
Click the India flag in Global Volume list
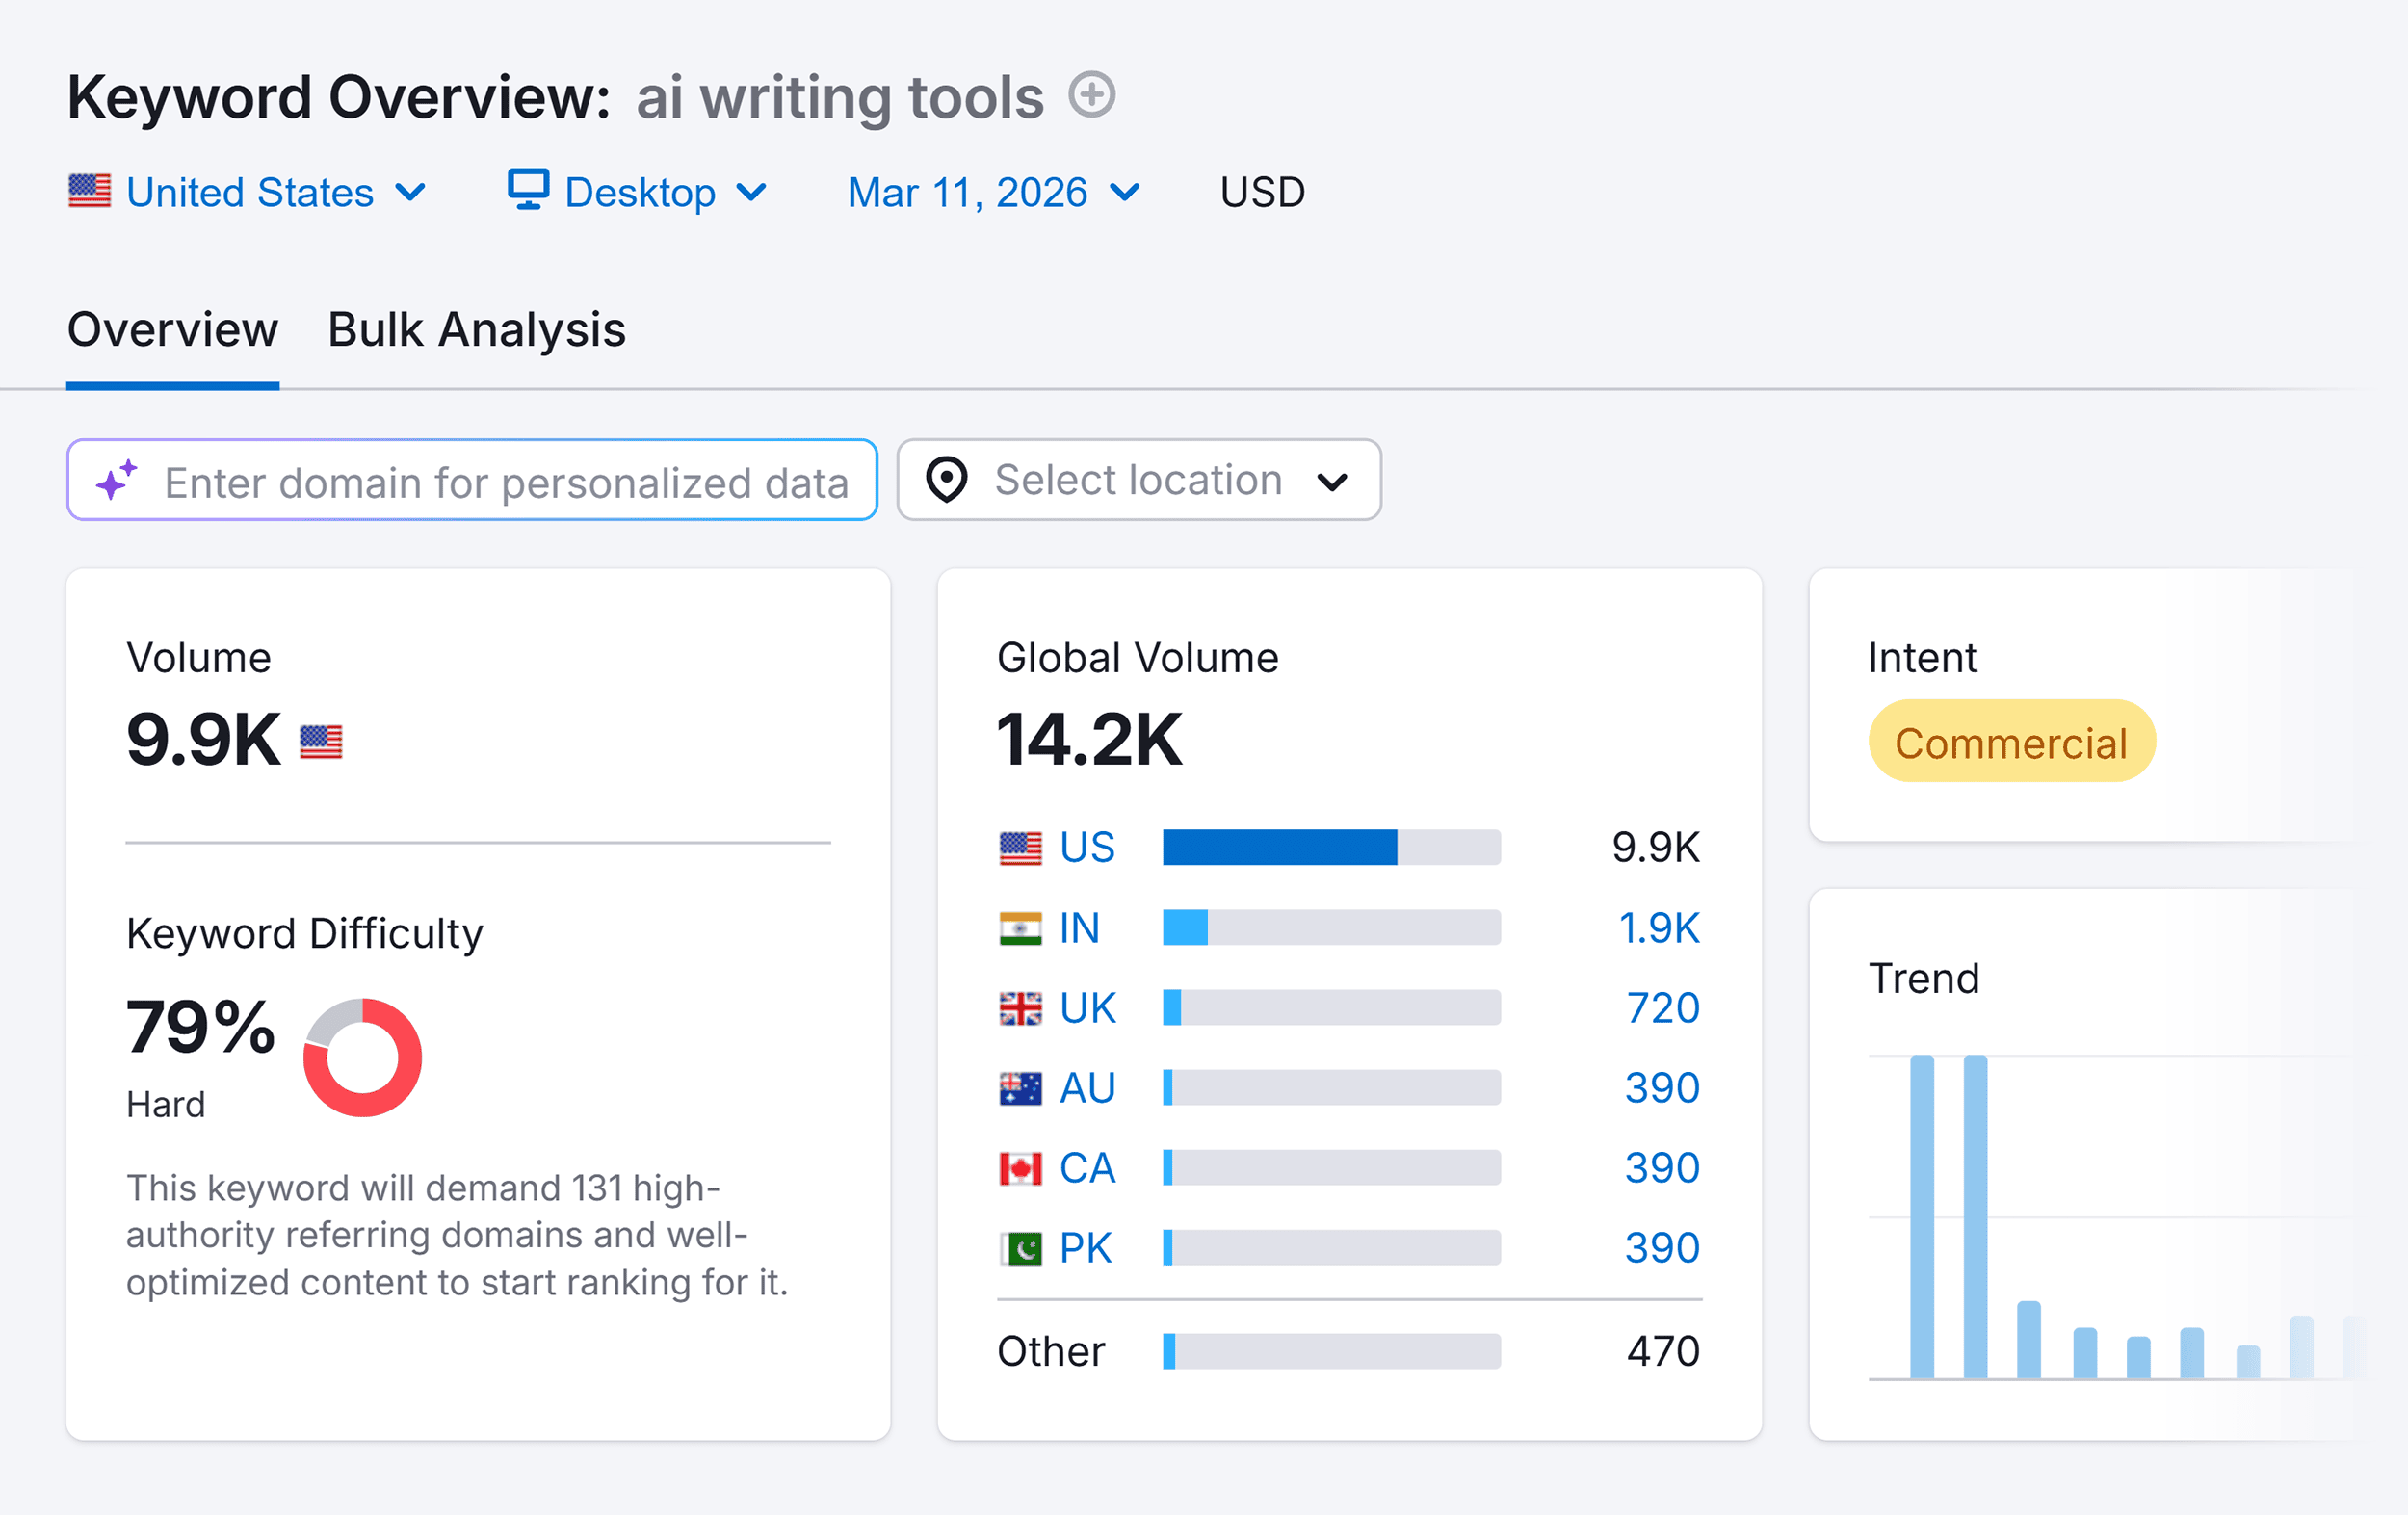click(x=1021, y=927)
